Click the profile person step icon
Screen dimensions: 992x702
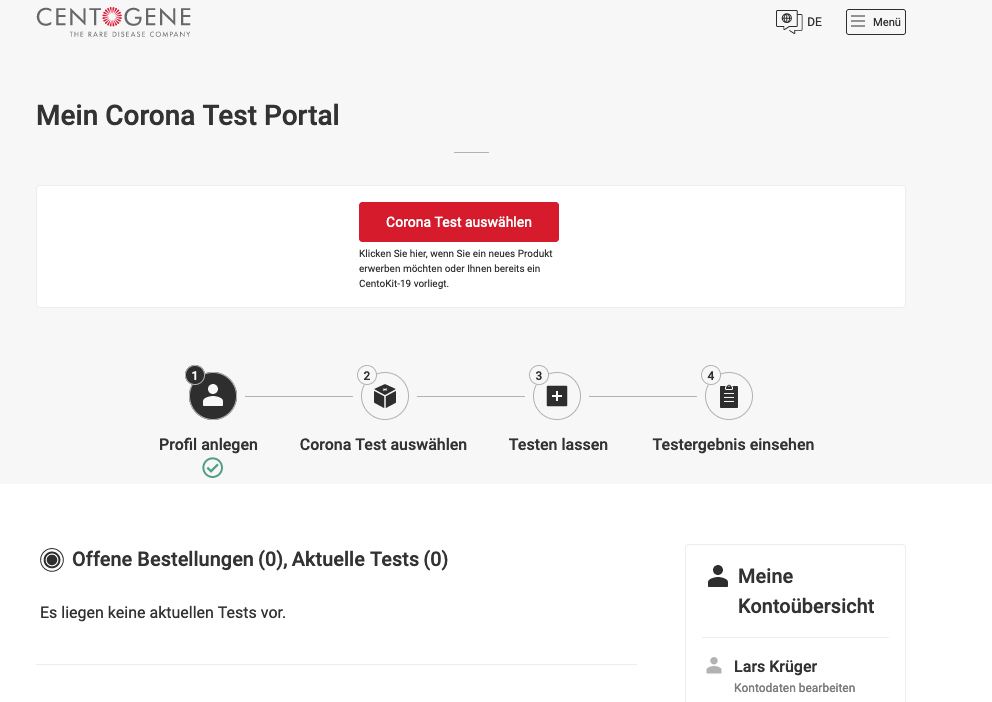213,397
